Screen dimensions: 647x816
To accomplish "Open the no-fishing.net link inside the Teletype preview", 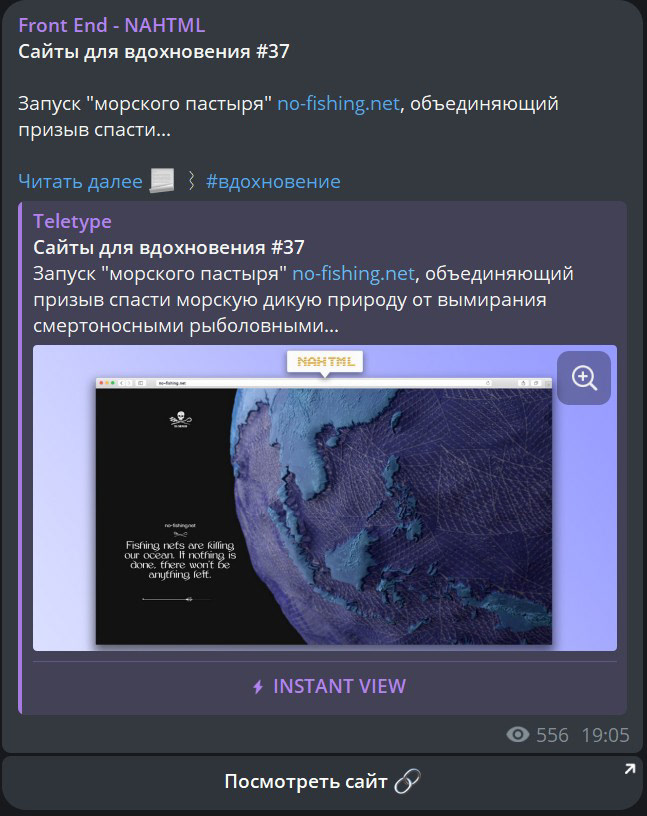I will 353,273.
